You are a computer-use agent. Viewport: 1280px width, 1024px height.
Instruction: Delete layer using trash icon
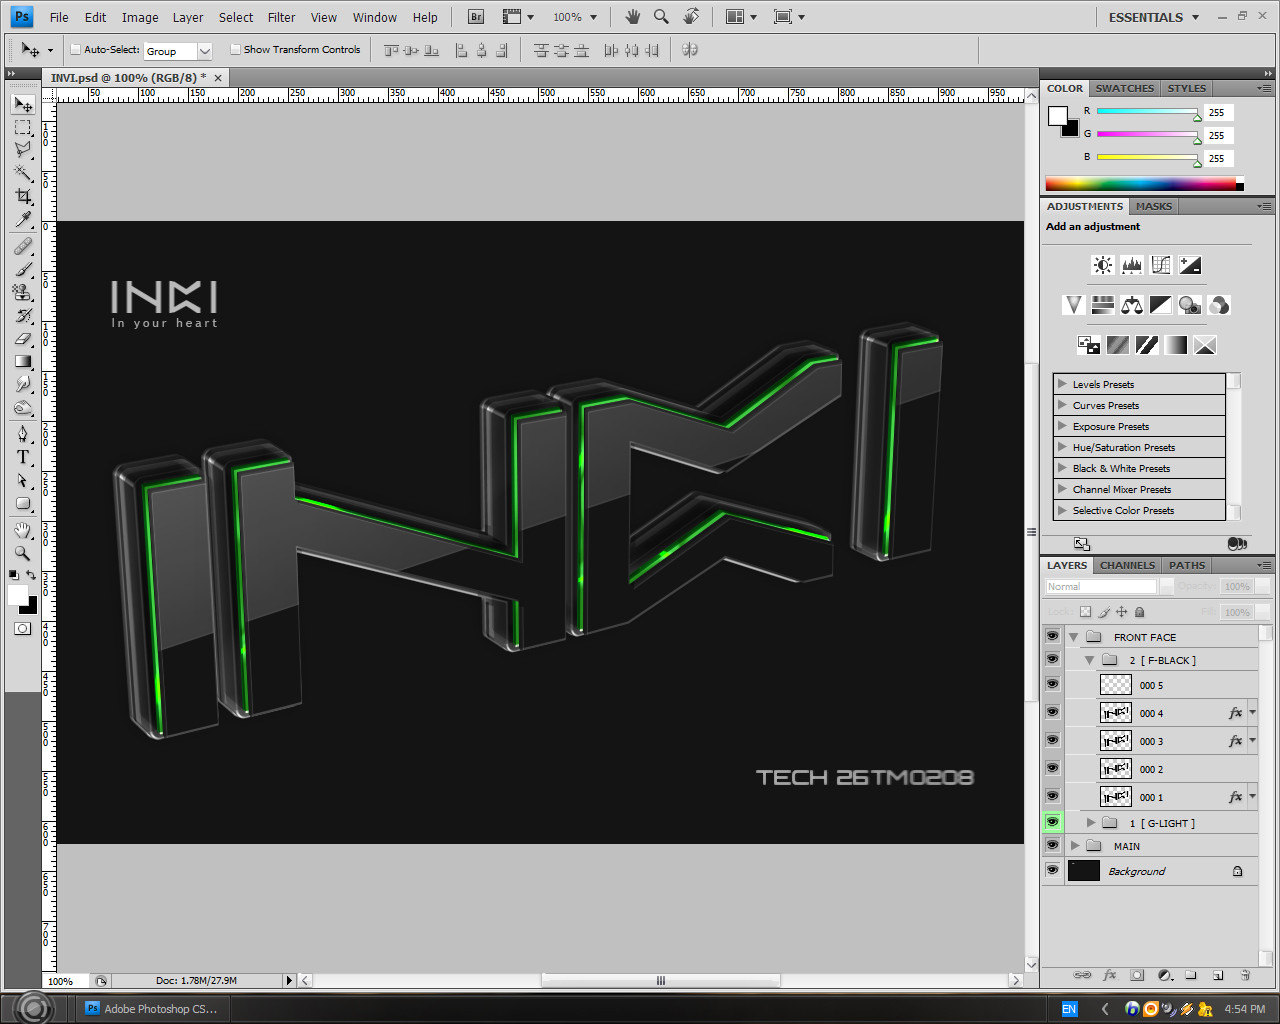[x=1245, y=975]
